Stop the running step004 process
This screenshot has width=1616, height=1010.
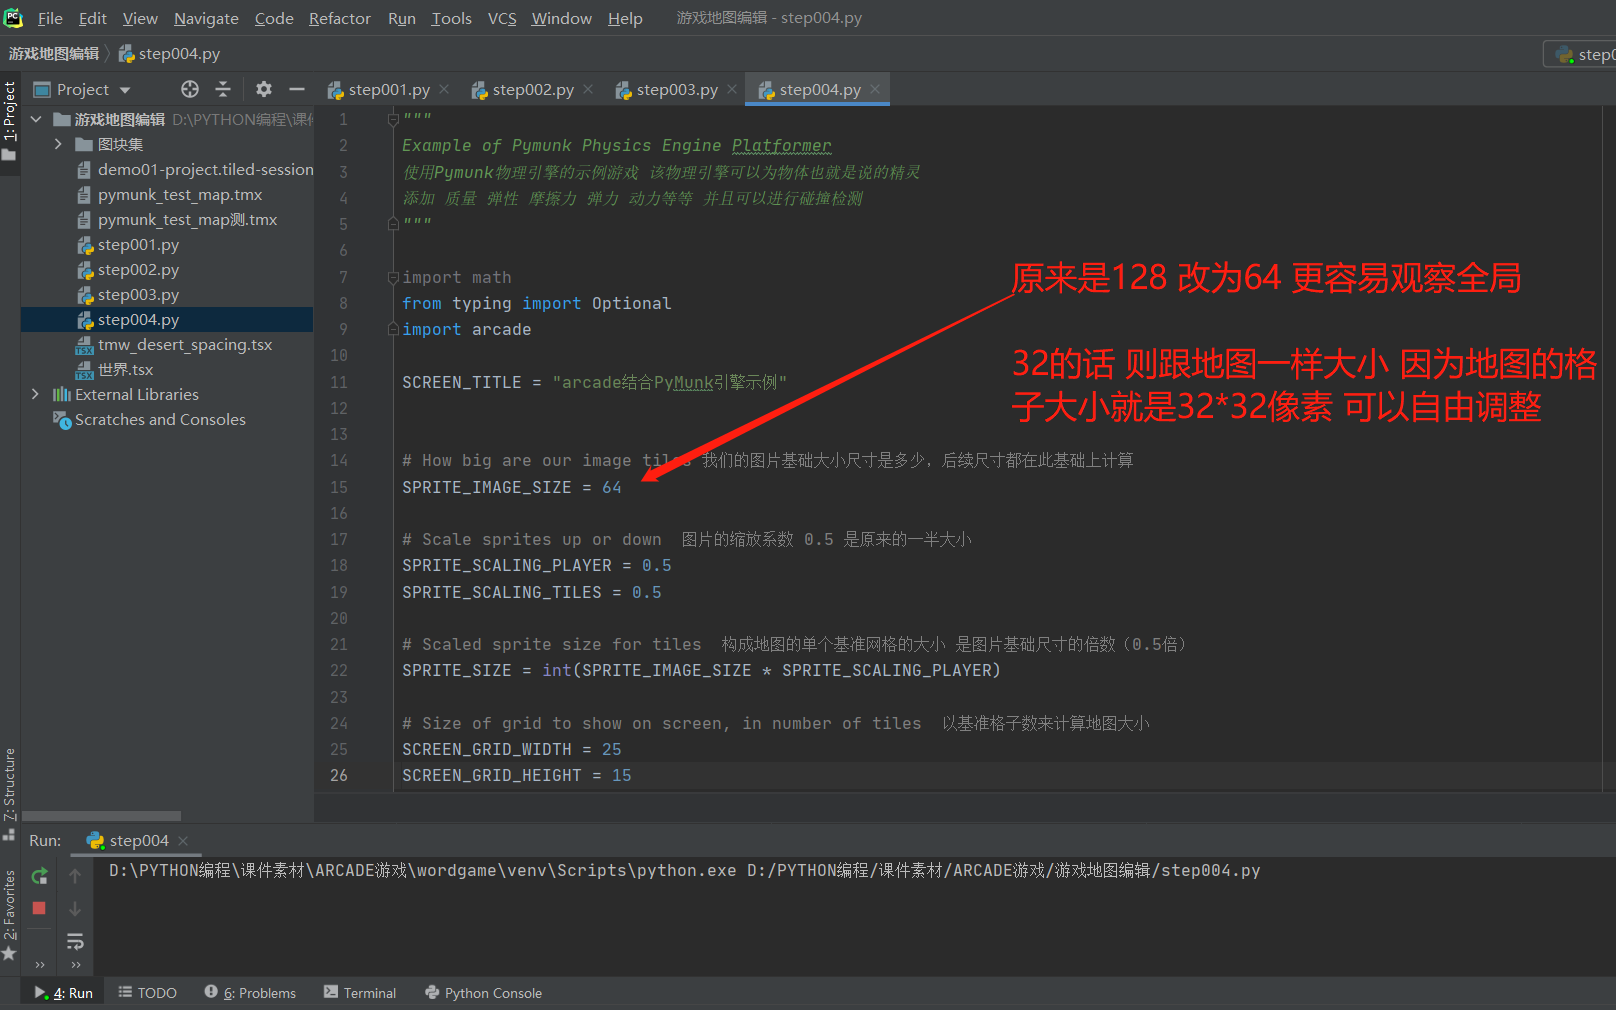(39, 908)
